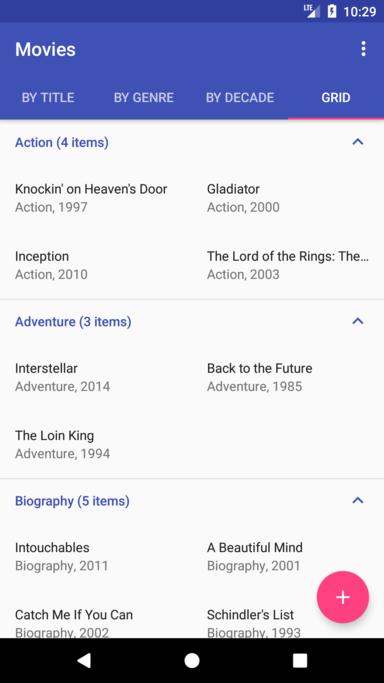Open recent apps square button
This screenshot has height=683, width=384.
pyautogui.click(x=300, y=660)
